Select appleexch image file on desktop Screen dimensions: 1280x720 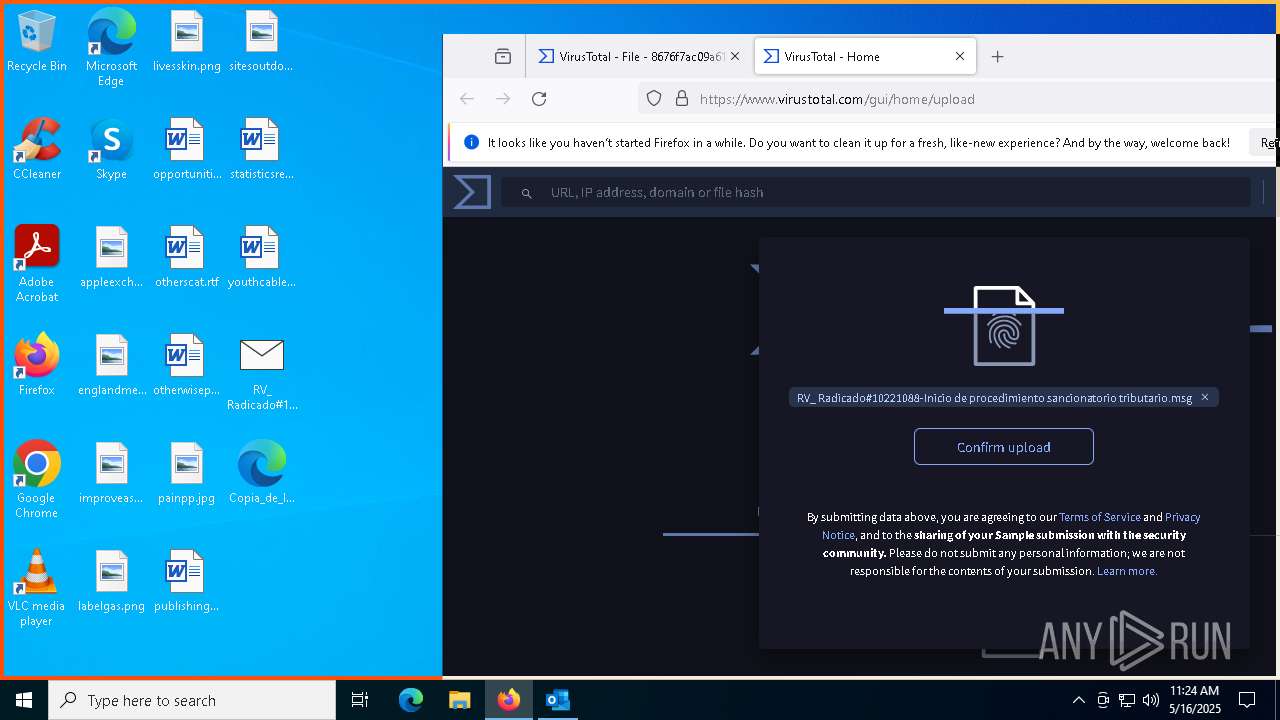point(111,258)
